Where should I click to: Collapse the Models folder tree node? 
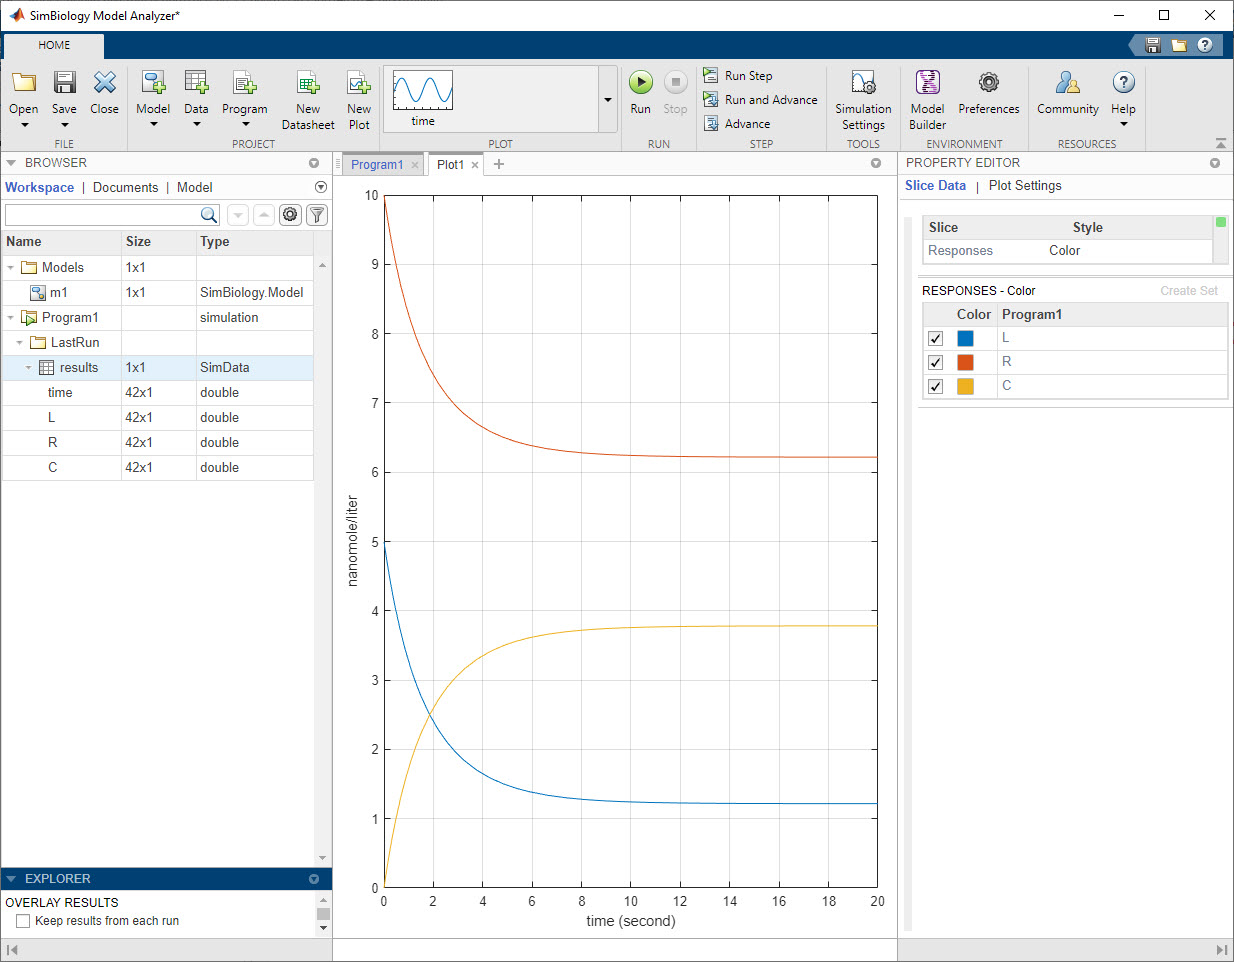tap(11, 268)
